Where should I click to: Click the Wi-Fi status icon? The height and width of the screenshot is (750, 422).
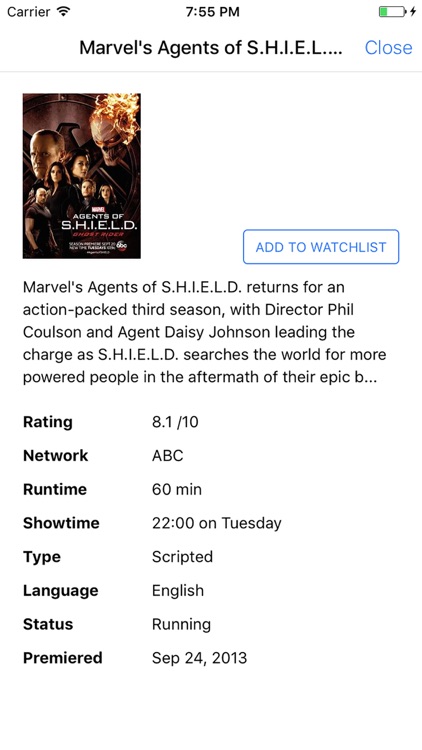[63, 11]
